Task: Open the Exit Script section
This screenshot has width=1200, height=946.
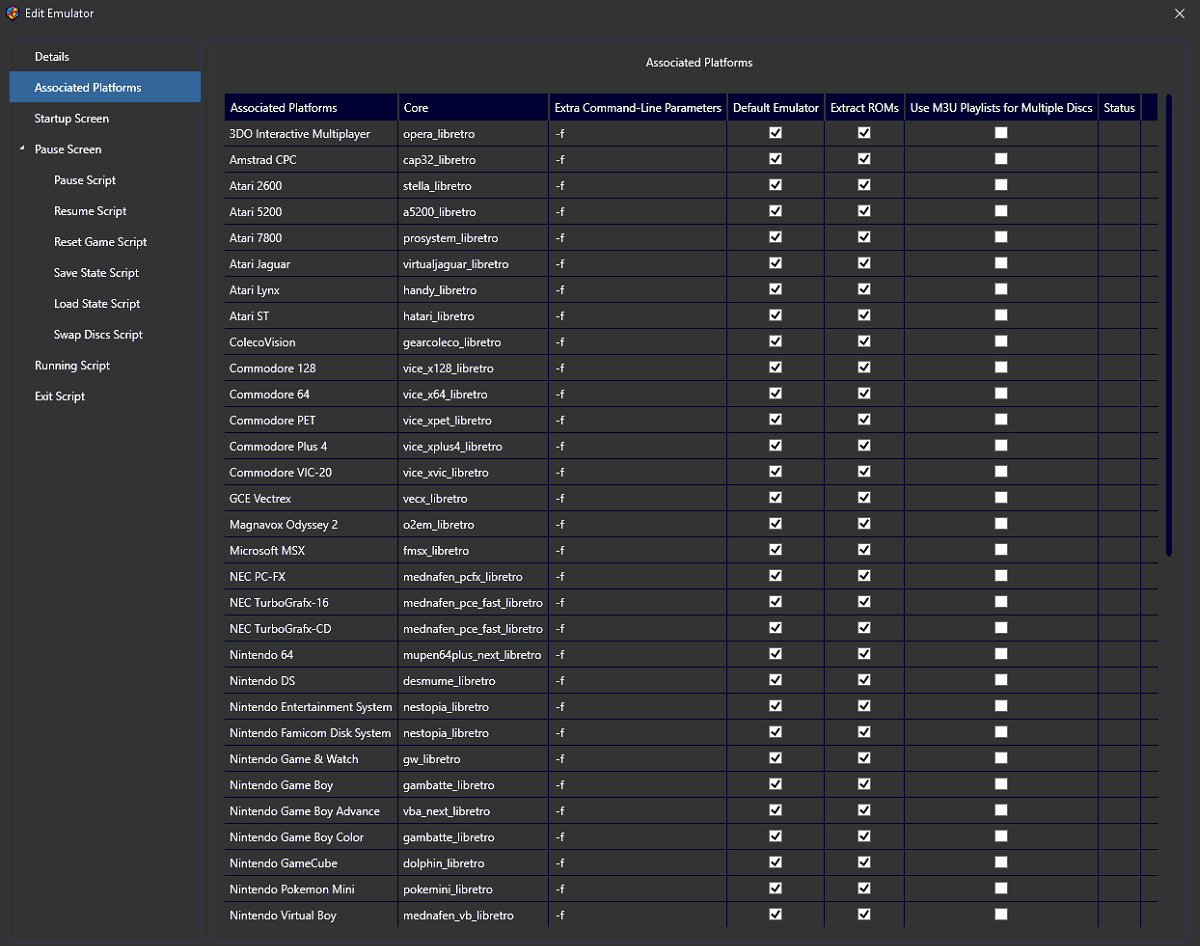Action: pos(60,397)
